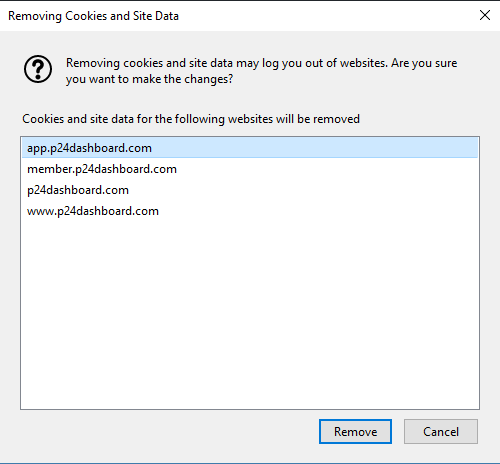Click empty title bar space beside the title
The image size is (500, 464).
(x=327, y=16)
